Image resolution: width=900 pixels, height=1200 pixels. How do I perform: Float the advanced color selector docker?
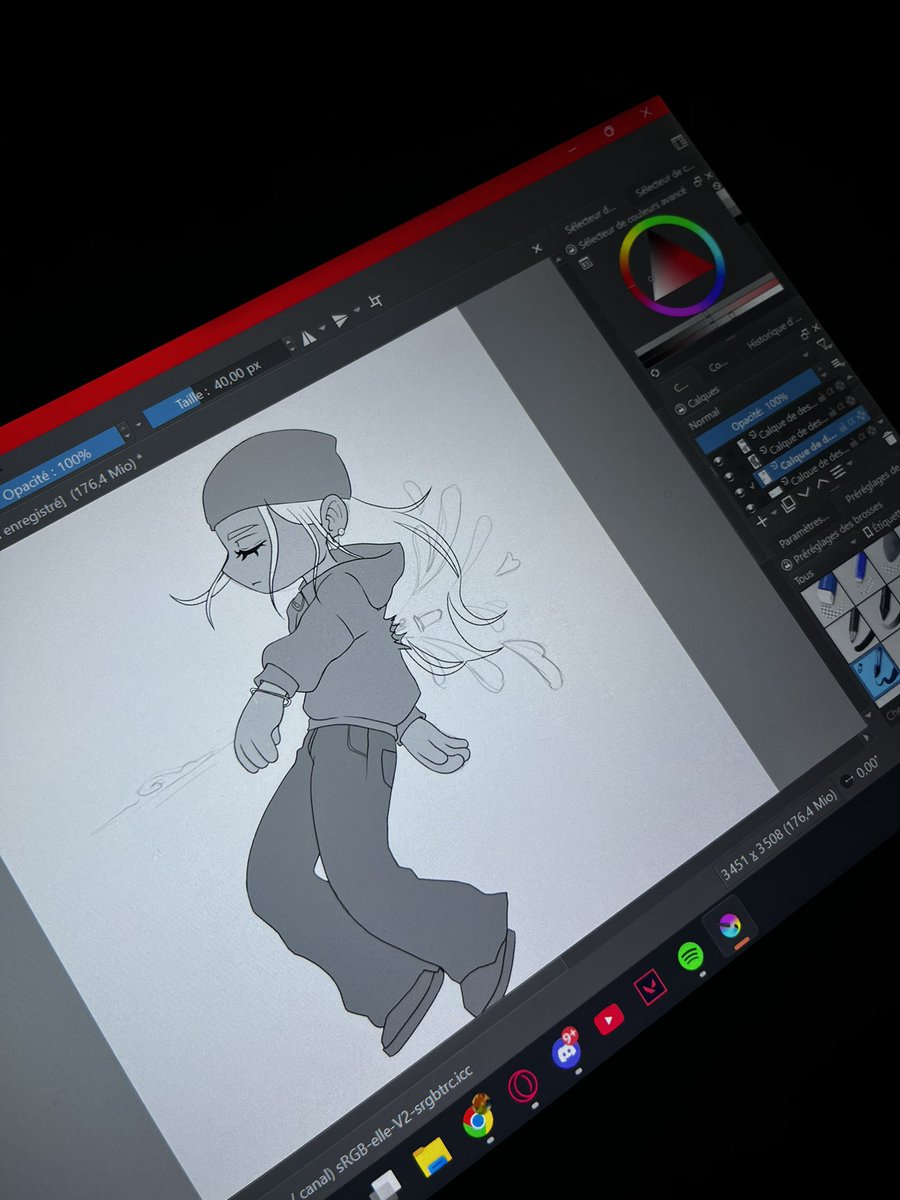pos(698,182)
